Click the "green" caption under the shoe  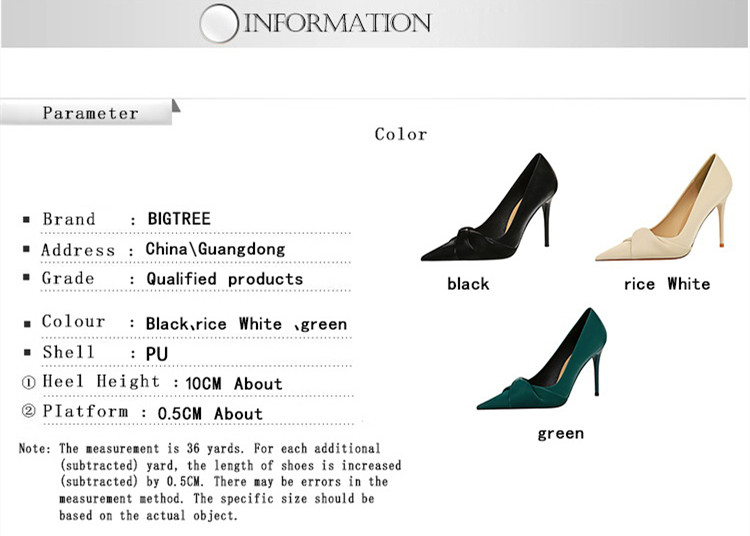click(x=560, y=433)
